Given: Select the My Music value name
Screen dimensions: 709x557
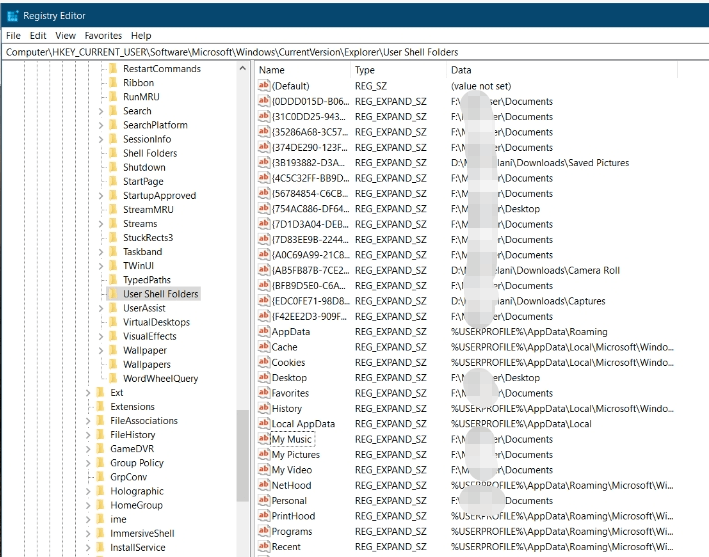Looking at the screenshot, I should point(292,439).
